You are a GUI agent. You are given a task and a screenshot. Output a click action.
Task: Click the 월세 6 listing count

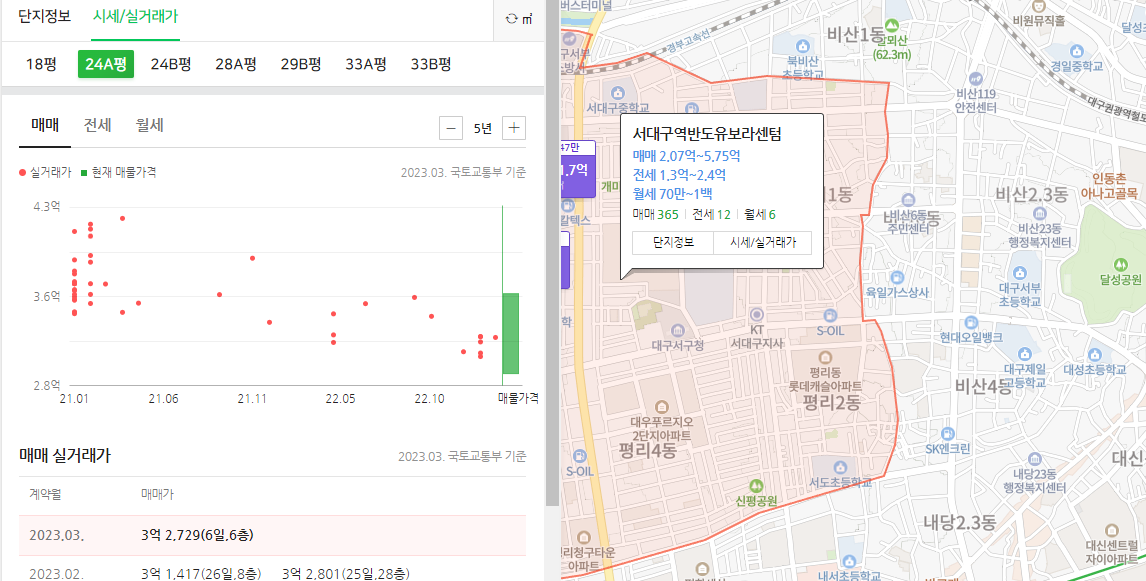(760, 214)
